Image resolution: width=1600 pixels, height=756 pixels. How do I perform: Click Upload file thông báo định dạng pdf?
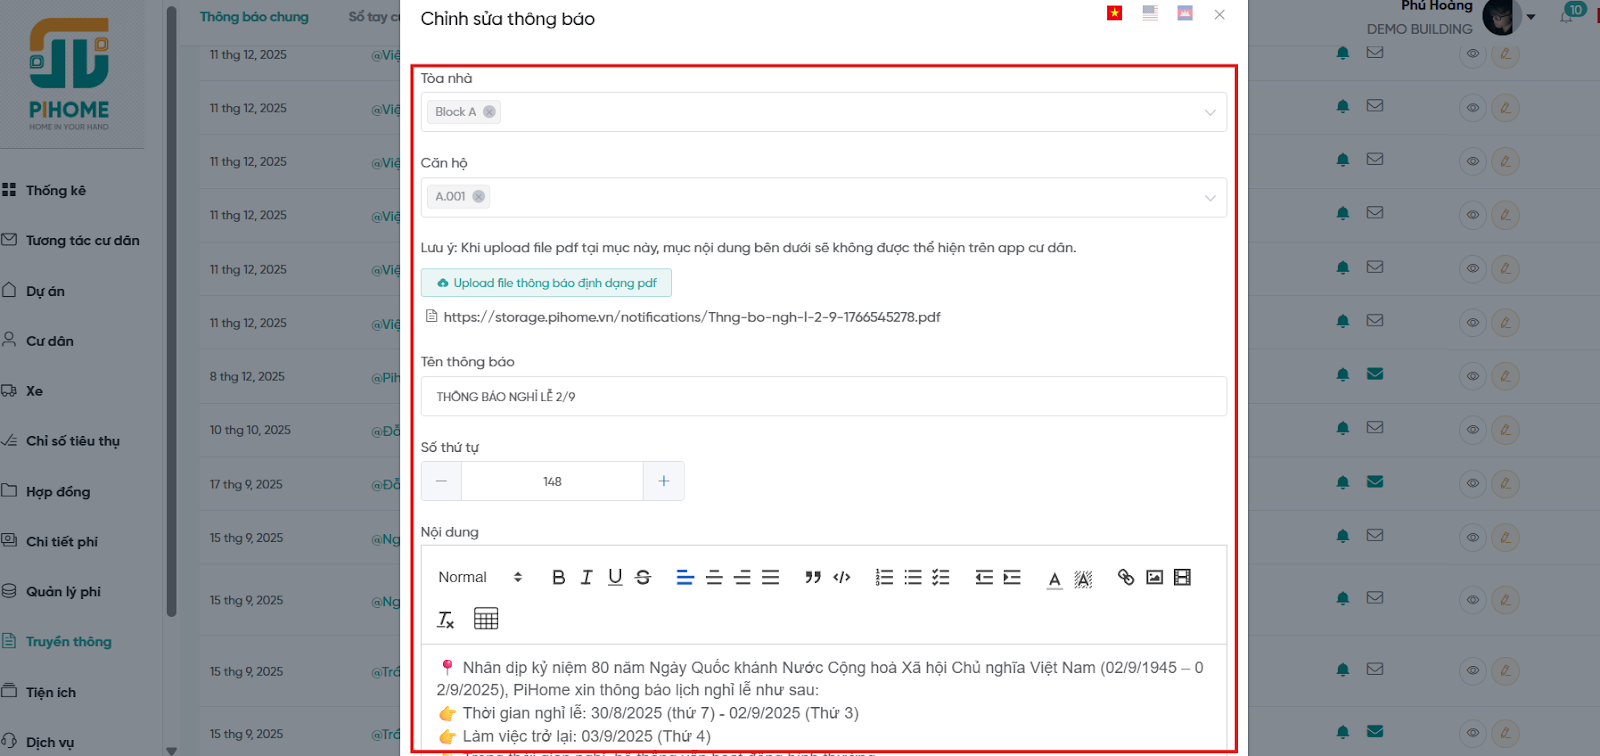click(x=546, y=283)
